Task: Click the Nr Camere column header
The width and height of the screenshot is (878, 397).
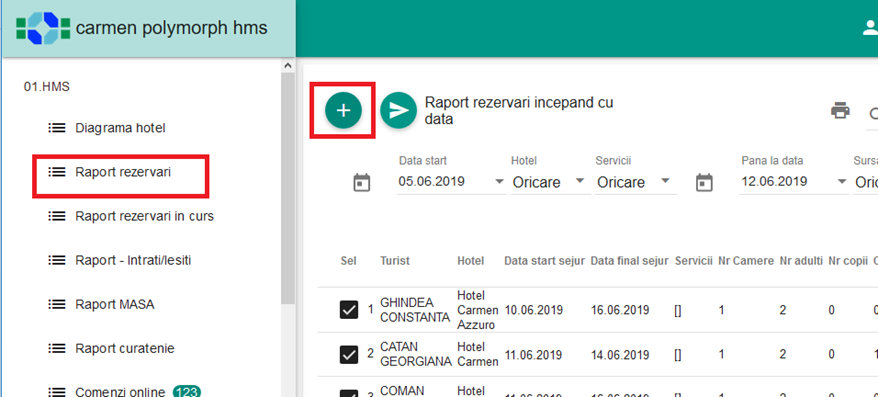Action: pyautogui.click(x=746, y=261)
